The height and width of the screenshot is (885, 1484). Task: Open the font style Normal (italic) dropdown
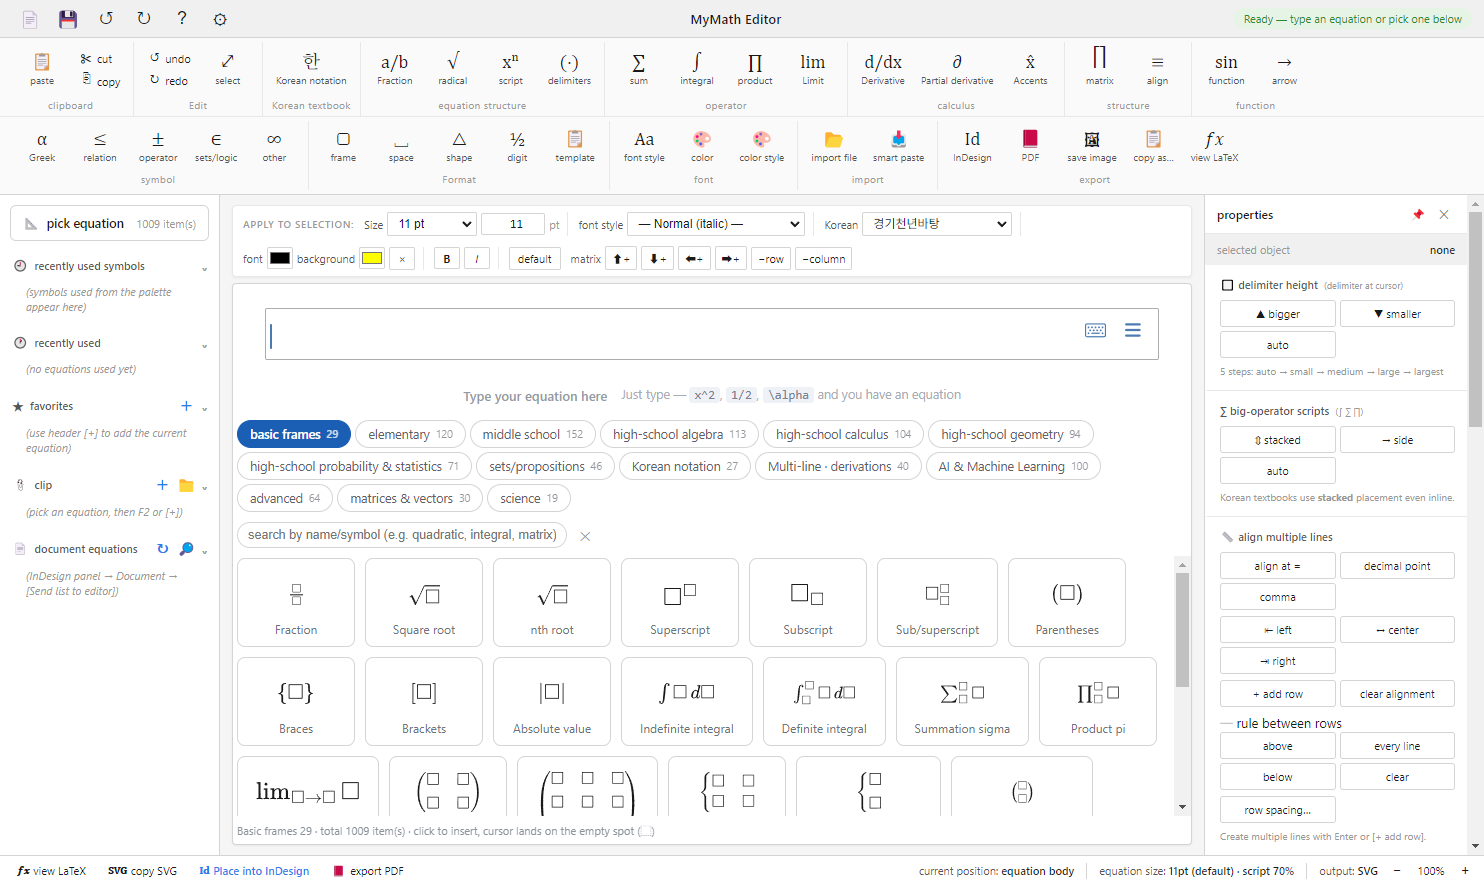pos(716,224)
